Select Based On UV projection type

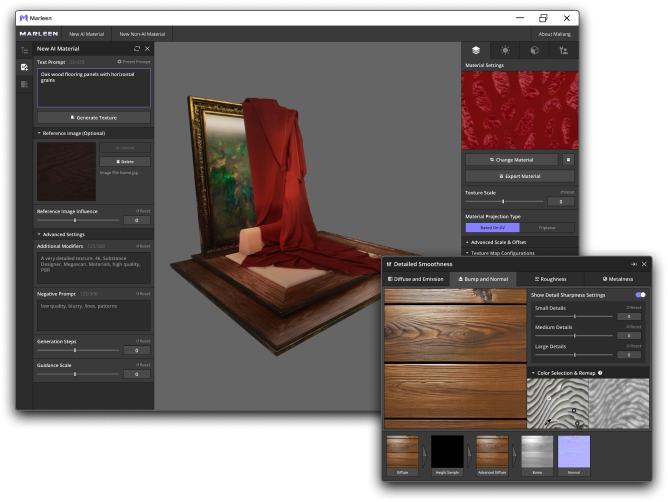coord(492,228)
